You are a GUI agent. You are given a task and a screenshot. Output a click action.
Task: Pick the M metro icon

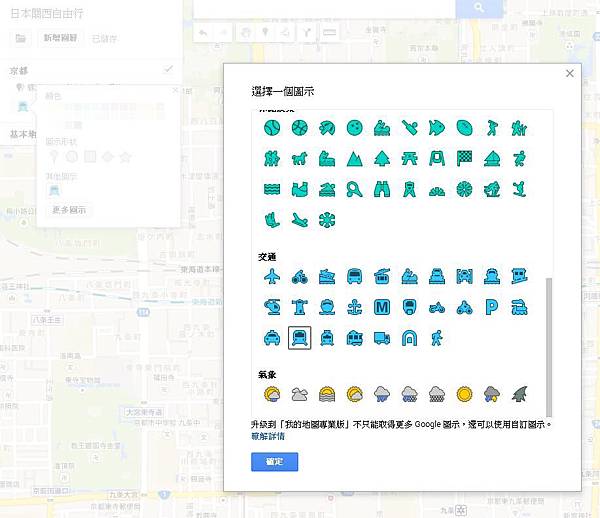coord(382,307)
